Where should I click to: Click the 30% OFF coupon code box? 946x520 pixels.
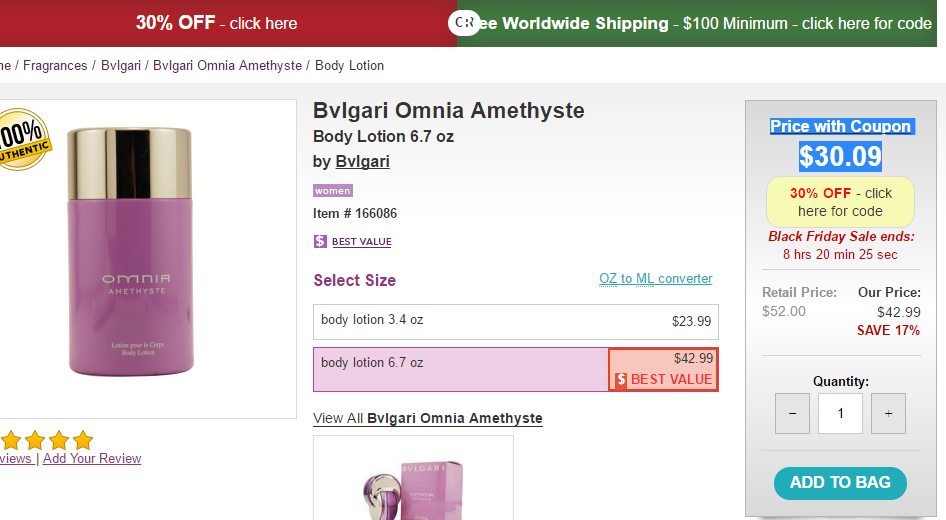(x=840, y=202)
